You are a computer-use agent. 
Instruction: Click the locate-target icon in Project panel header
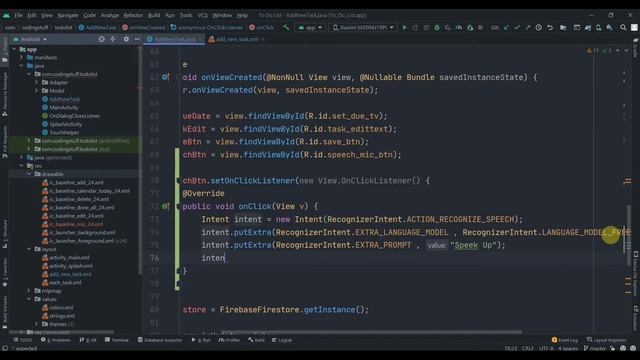click(102, 39)
